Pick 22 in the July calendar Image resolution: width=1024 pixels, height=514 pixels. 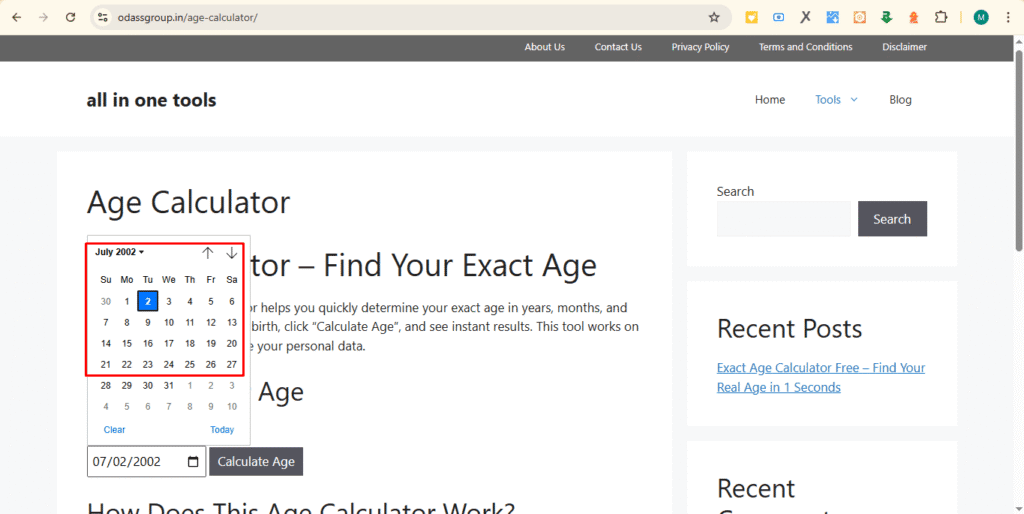pyautogui.click(x=127, y=364)
